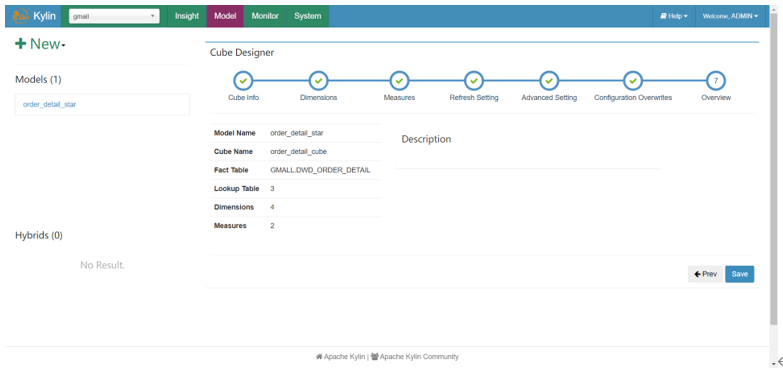Image resolution: width=783 pixels, height=369 pixels.
Task: Switch to the Insight tab
Action: tap(187, 16)
